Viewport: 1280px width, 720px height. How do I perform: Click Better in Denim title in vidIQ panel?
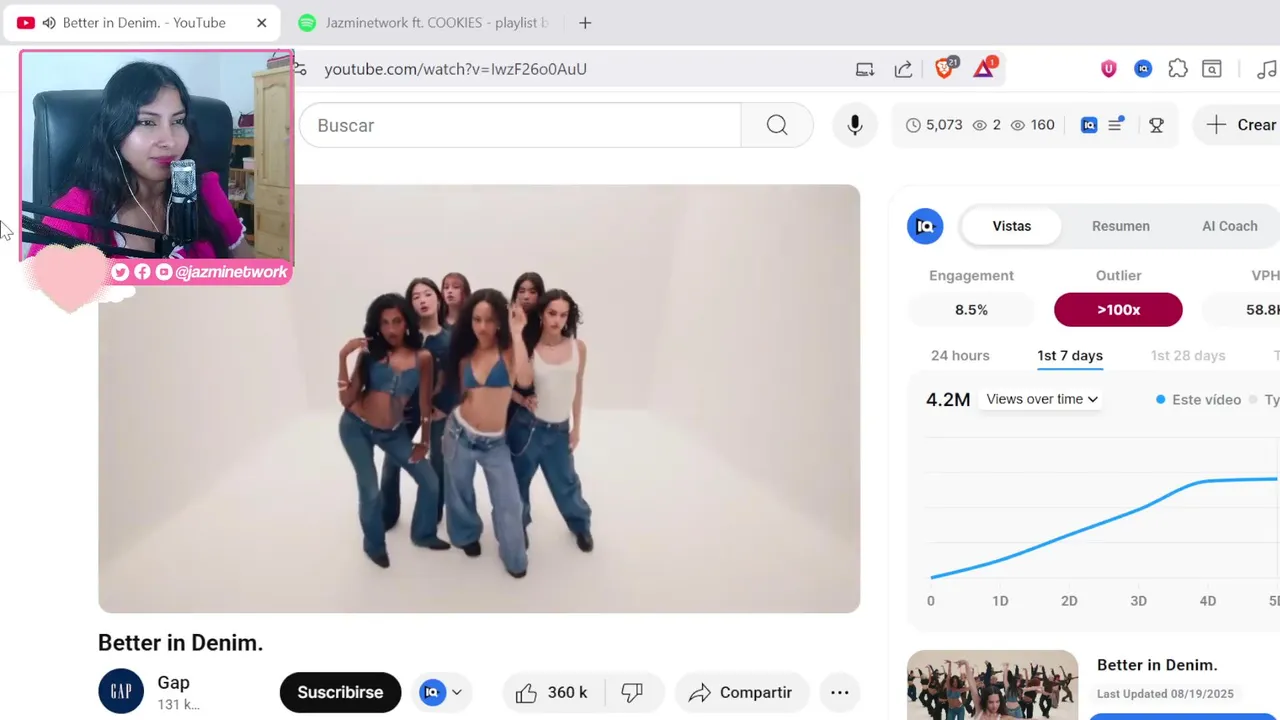click(1157, 665)
